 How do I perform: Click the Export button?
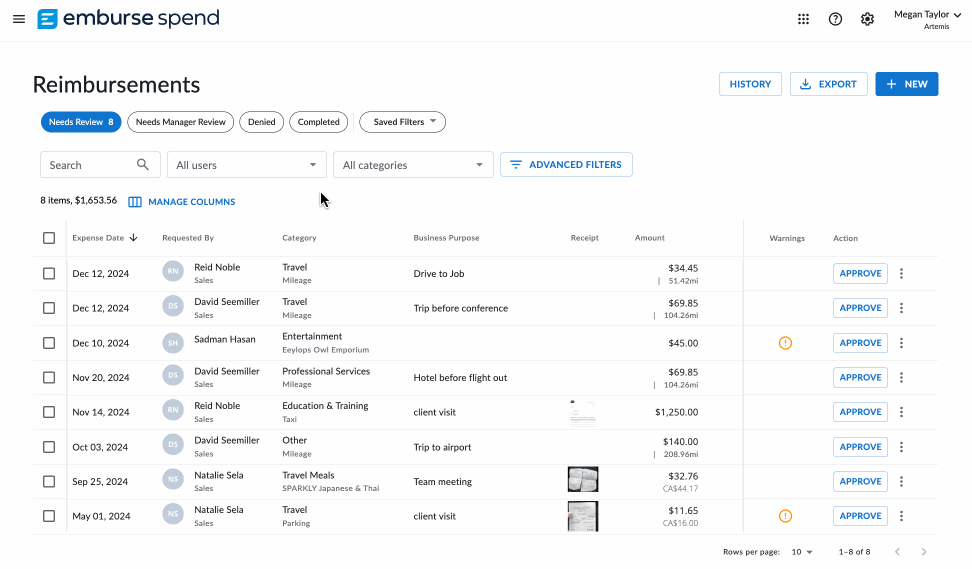click(x=828, y=84)
